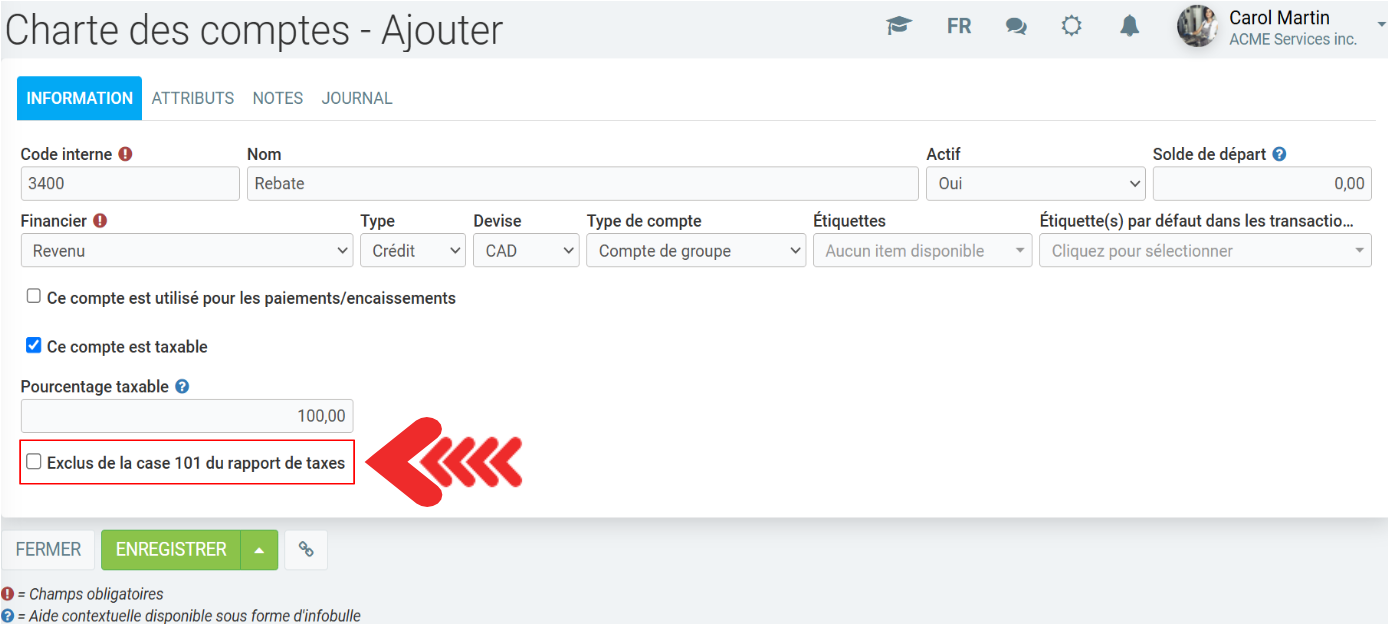Screen dimensions: 1388x624
Task: Expand the Enregistrer split-button arrow
Action: click(x=259, y=550)
